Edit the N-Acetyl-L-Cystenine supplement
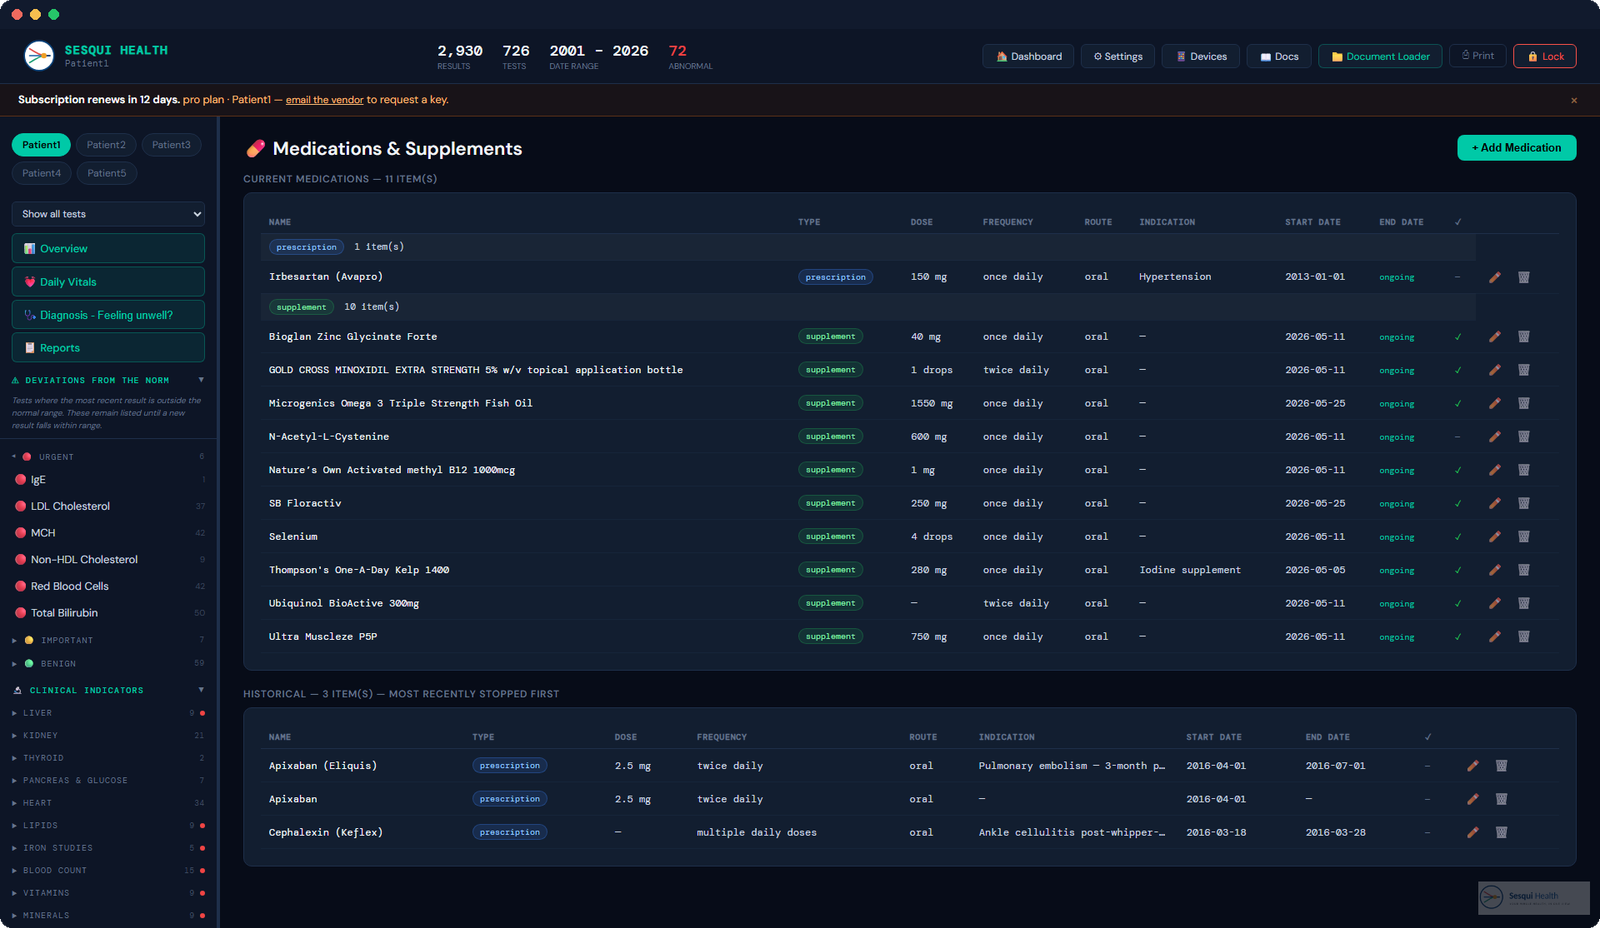This screenshot has width=1600, height=928. point(1495,437)
